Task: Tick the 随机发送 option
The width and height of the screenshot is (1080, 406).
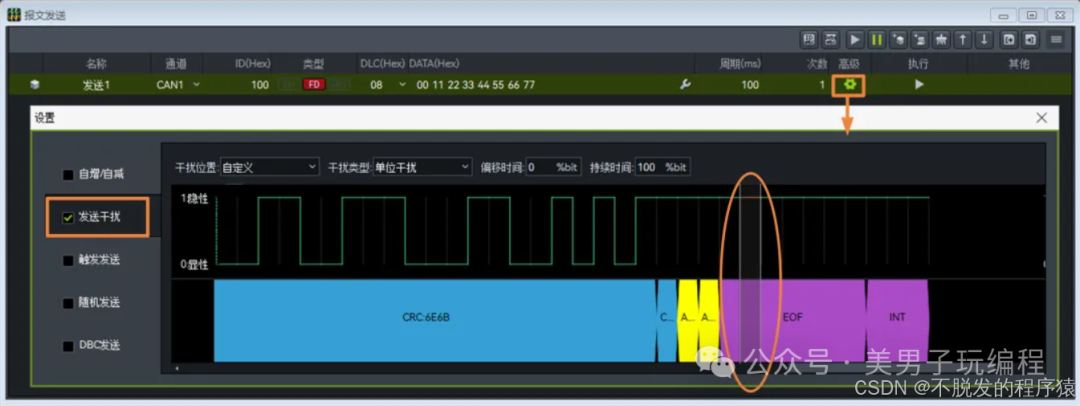Action: (x=68, y=303)
